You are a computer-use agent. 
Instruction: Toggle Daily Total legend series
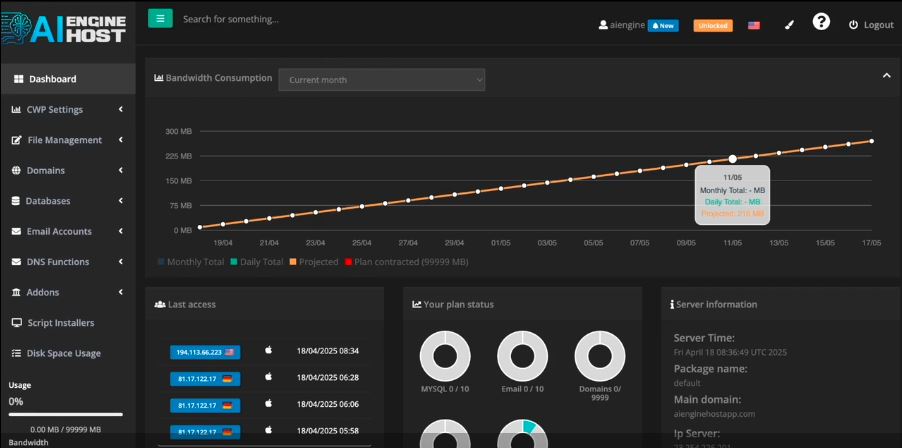pyautogui.click(x=257, y=262)
